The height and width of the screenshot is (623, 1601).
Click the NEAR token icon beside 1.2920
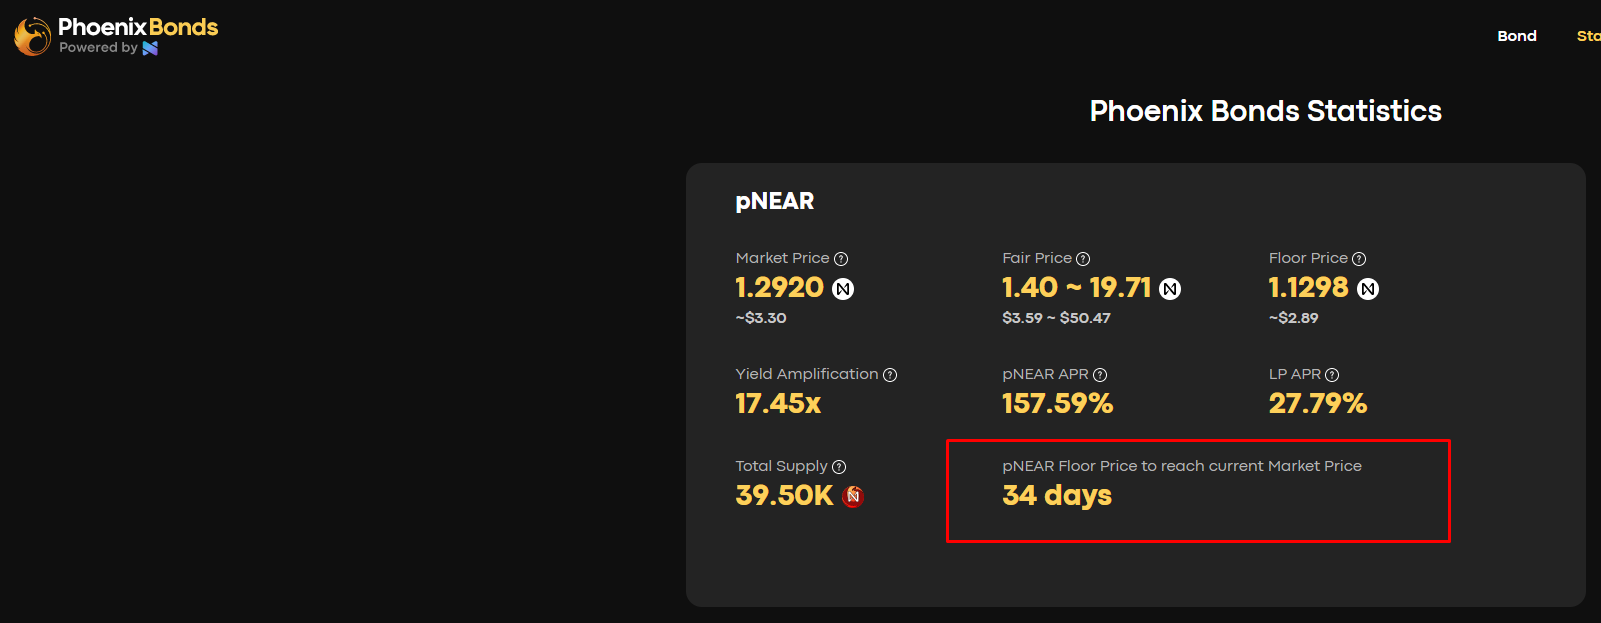[843, 289]
